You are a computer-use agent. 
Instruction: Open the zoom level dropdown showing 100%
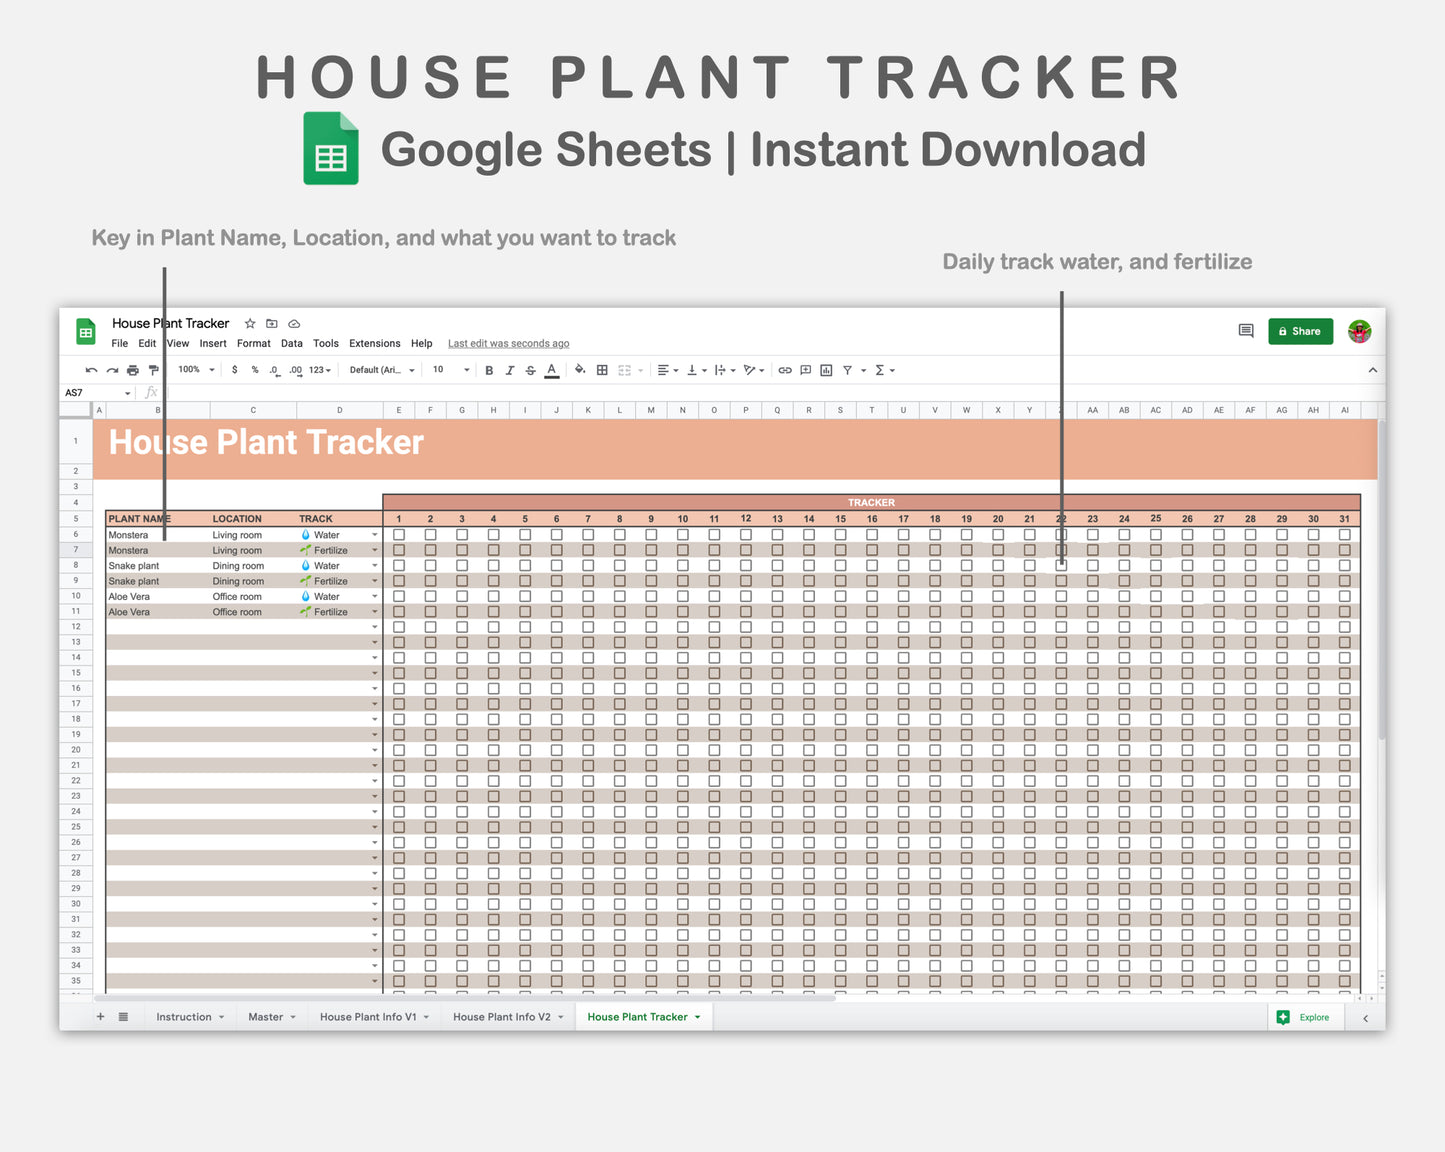point(196,370)
